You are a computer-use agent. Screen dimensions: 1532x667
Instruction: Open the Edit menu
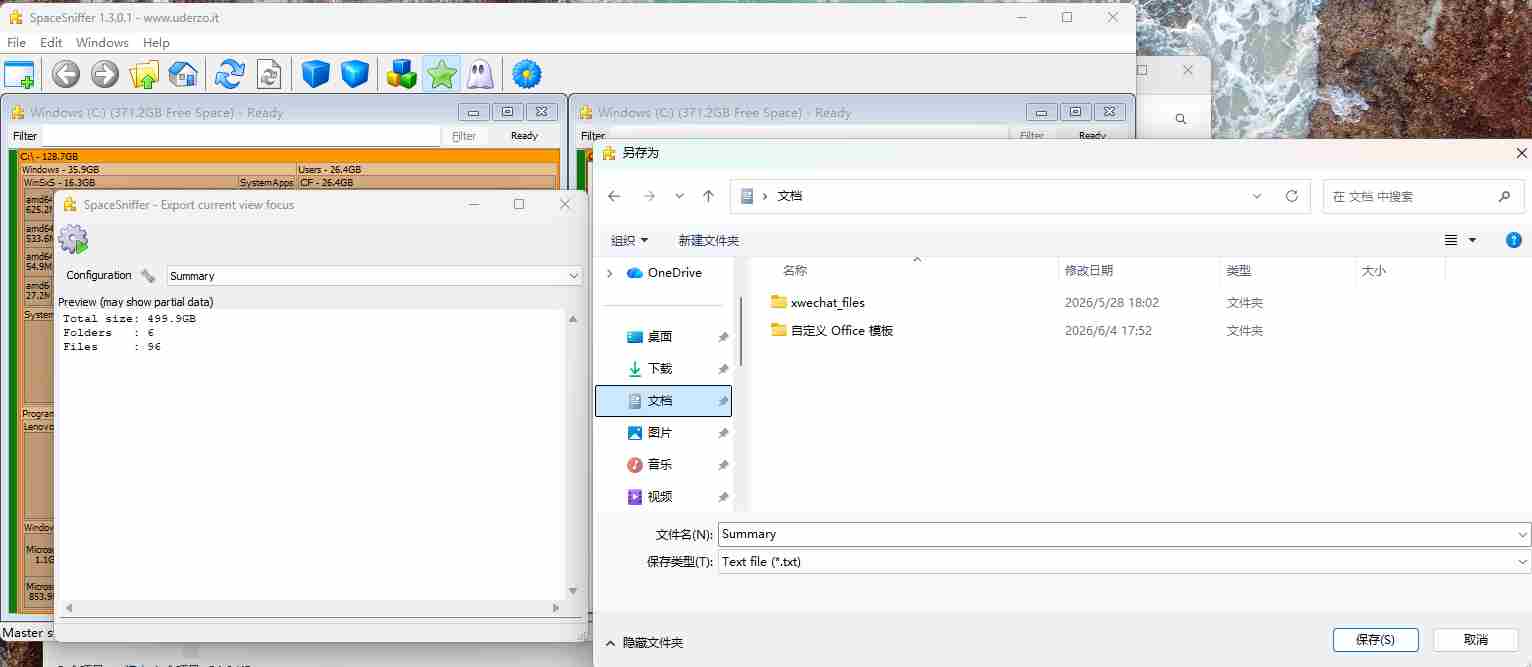(51, 43)
